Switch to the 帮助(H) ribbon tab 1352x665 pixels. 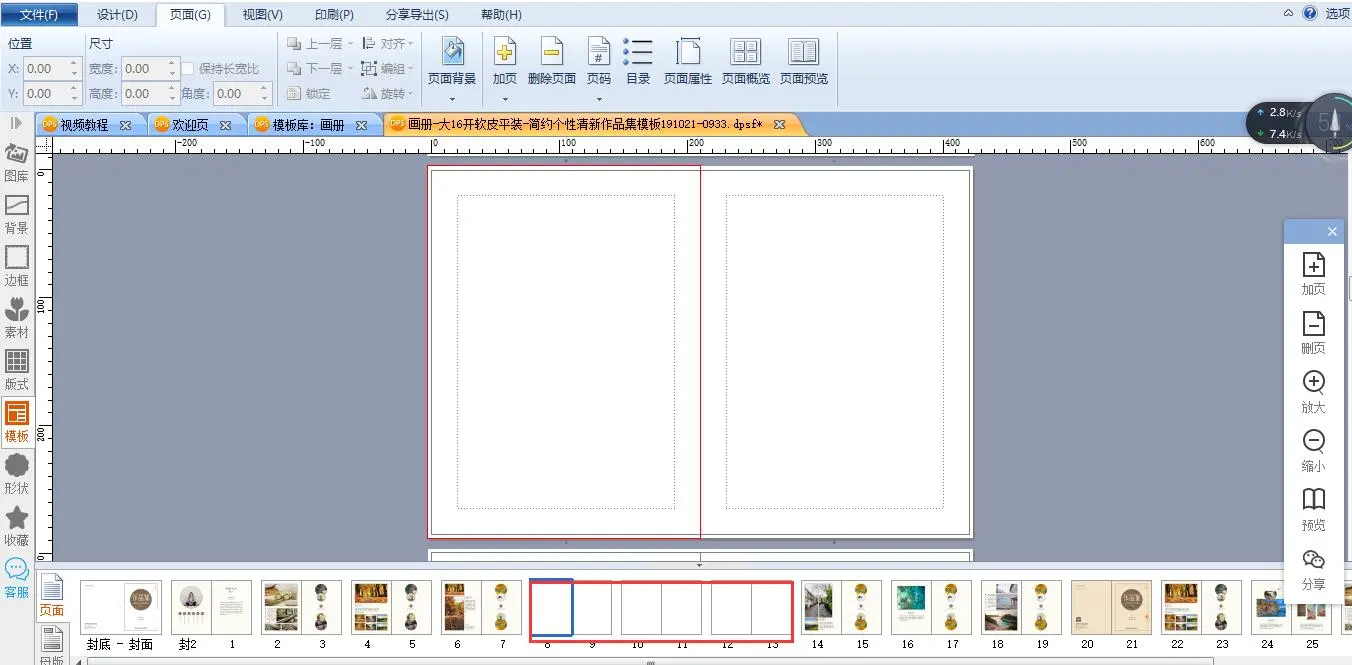click(x=501, y=15)
